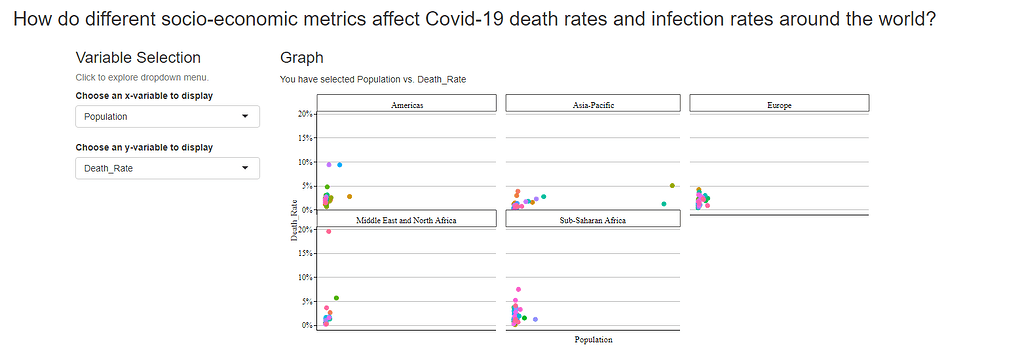Click the Population x-axis label
The image size is (1024, 360).
tap(593, 340)
